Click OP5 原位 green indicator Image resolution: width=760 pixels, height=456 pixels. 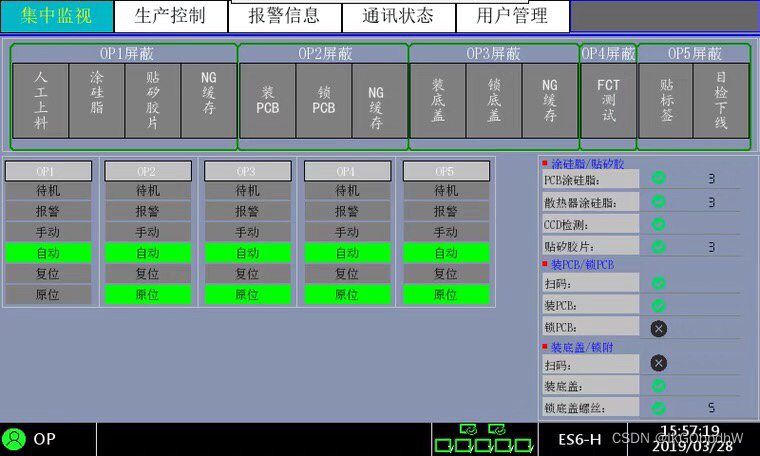point(446,295)
